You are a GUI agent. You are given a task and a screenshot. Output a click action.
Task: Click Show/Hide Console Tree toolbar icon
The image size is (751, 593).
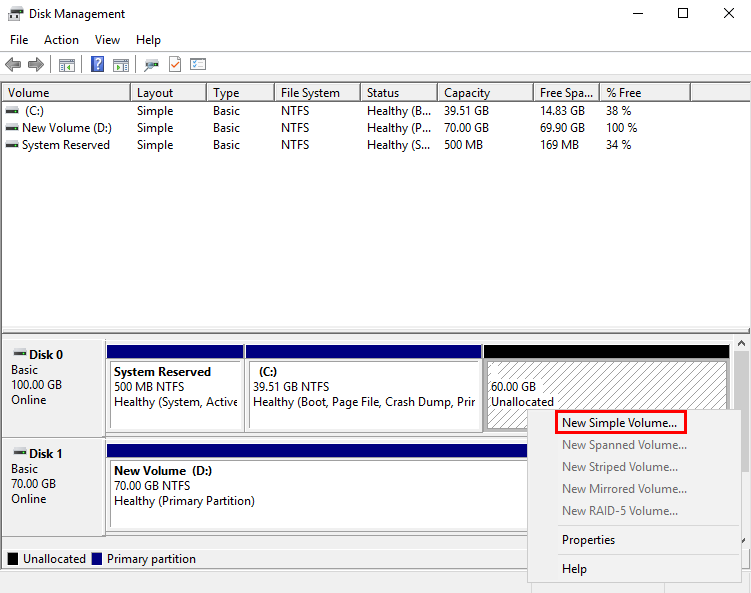[67, 64]
